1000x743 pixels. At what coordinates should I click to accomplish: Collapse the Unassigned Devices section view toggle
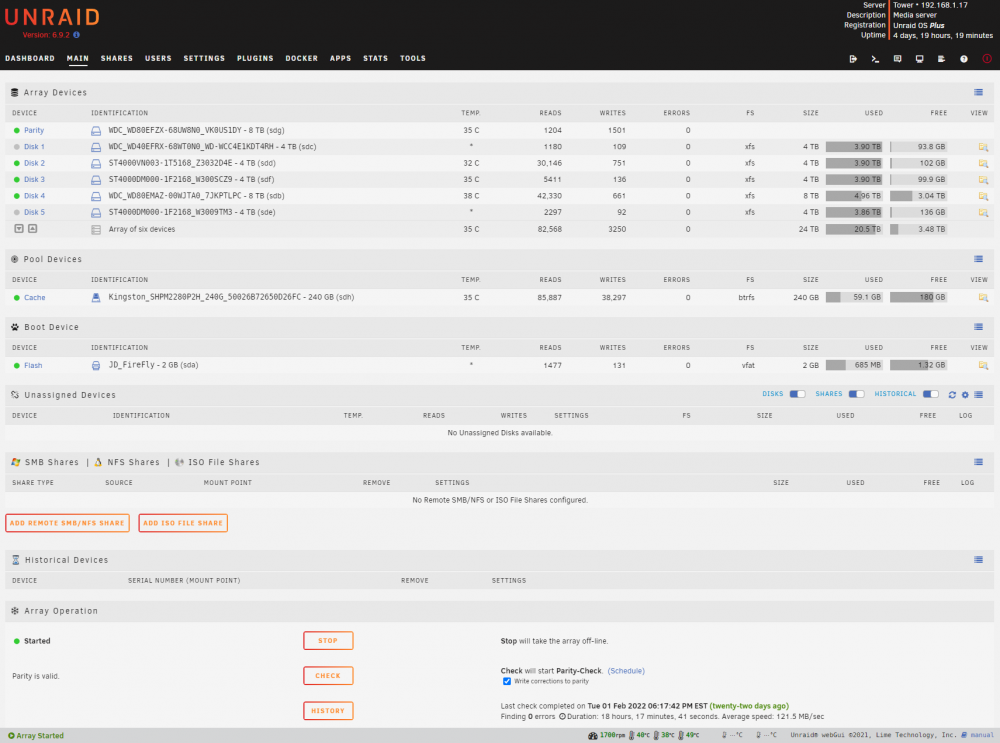[x=978, y=395]
